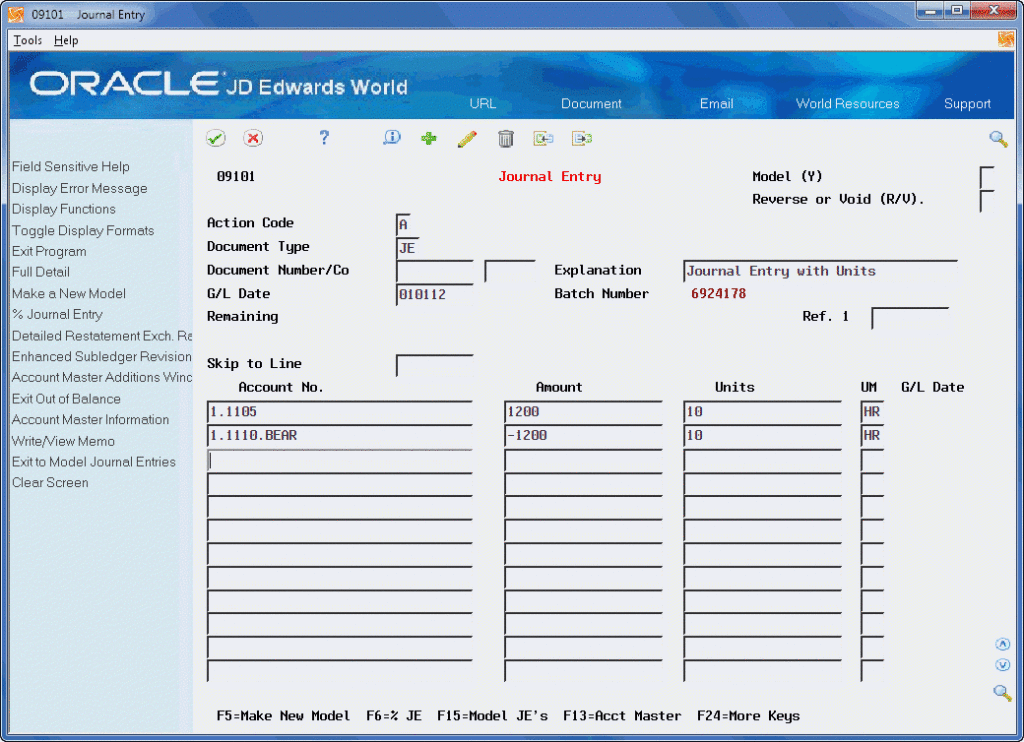This screenshot has height=742, width=1024.
Task: Click the scroll-up arrow icon at right
Action: pyautogui.click(x=1002, y=644)
